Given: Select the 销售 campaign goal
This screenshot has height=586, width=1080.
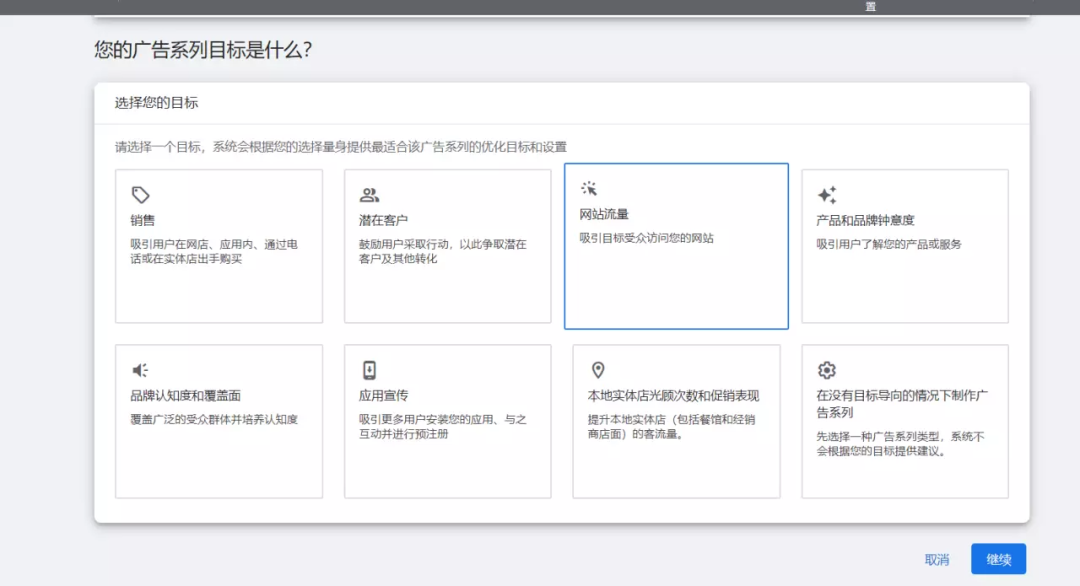Looking at the screenshot, I should 218,245.
